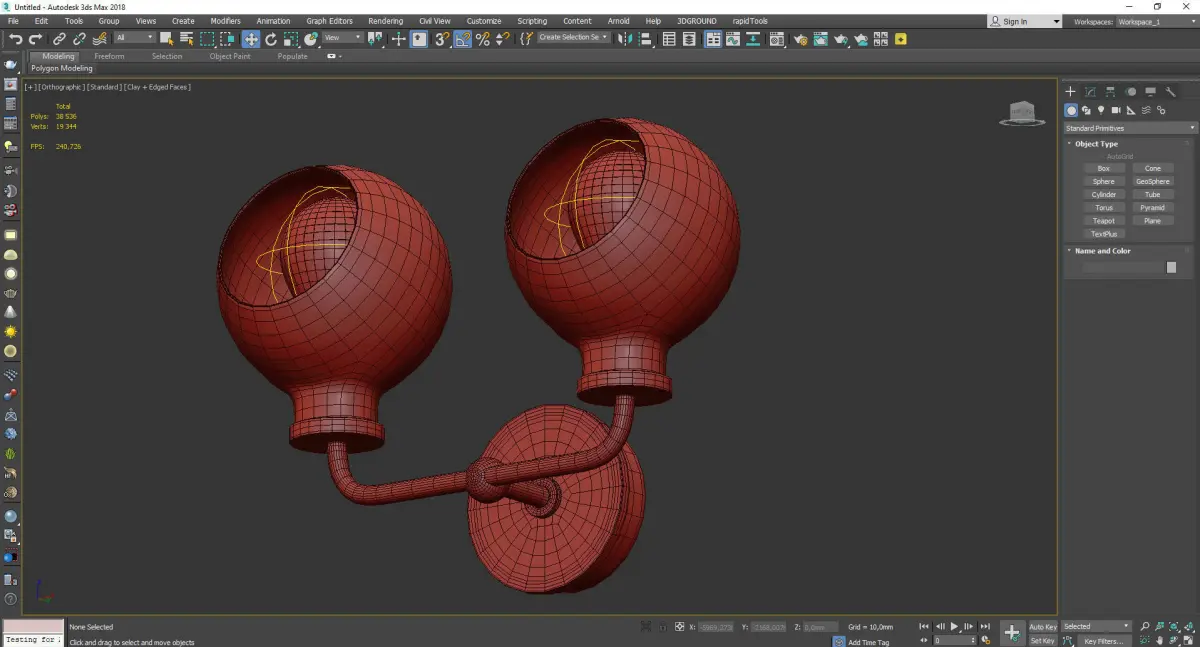1200x647 pixels.
Task: Switch to the Freeform ribbon tab
Action: point(109,56)
